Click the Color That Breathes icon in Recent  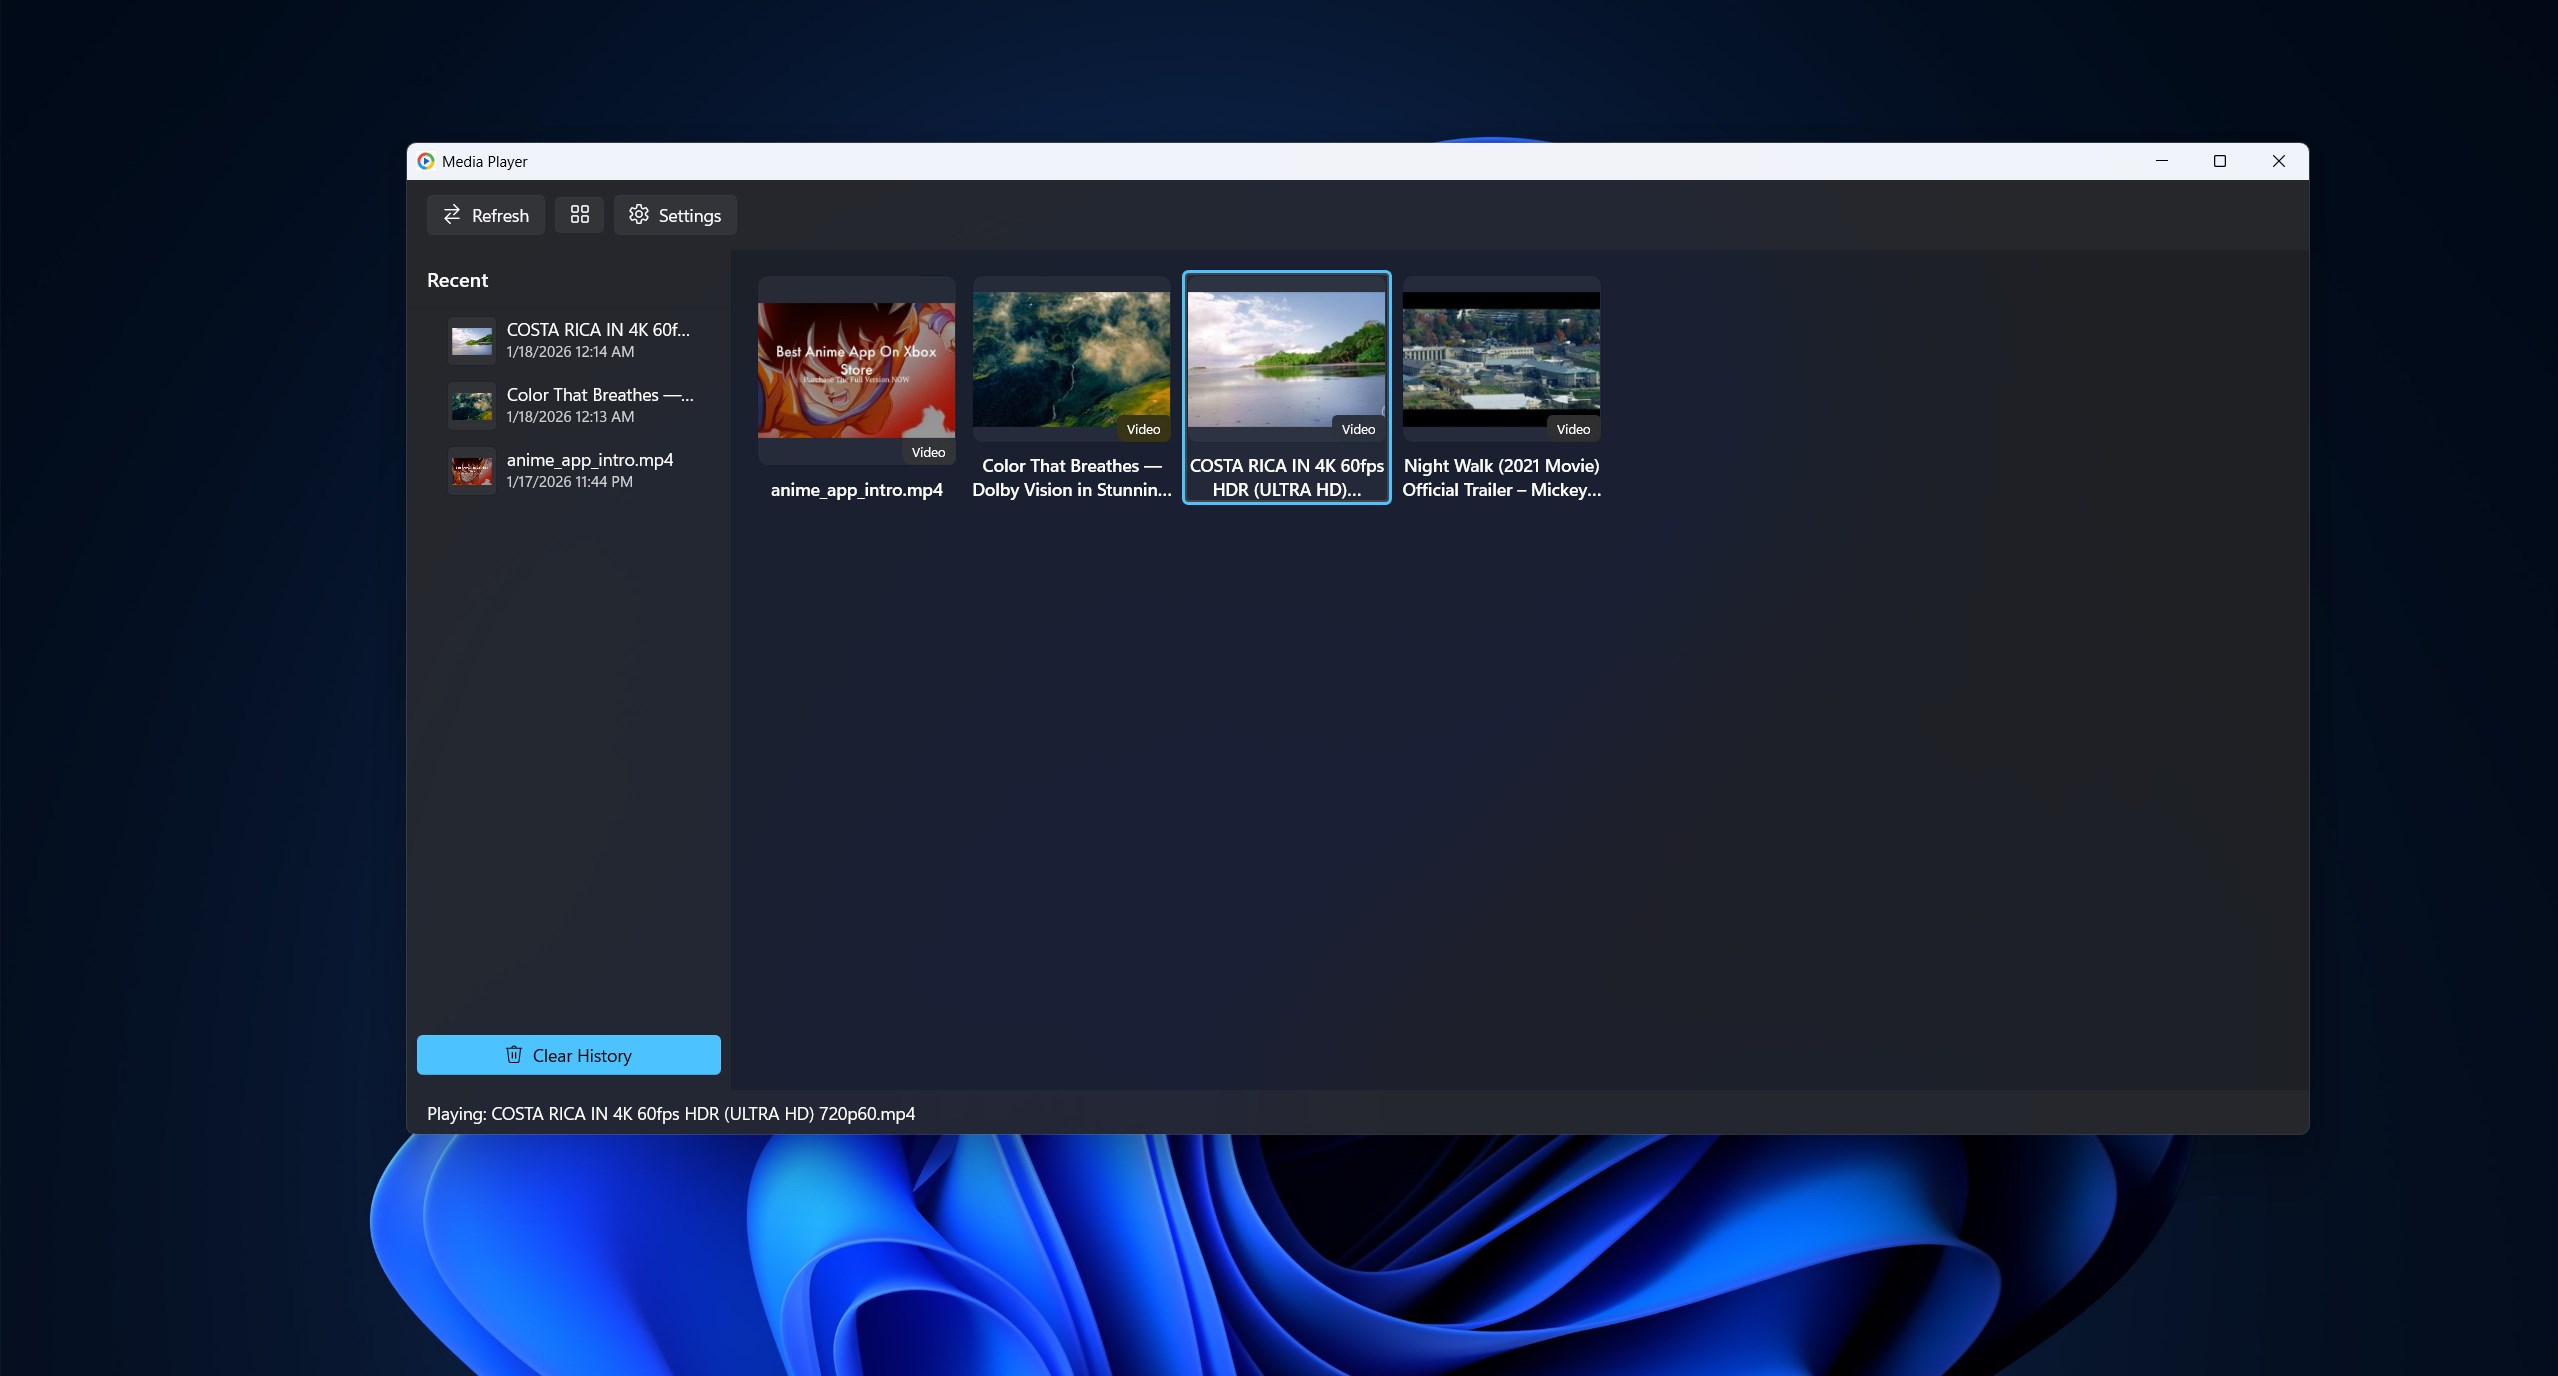coord(471,406)
